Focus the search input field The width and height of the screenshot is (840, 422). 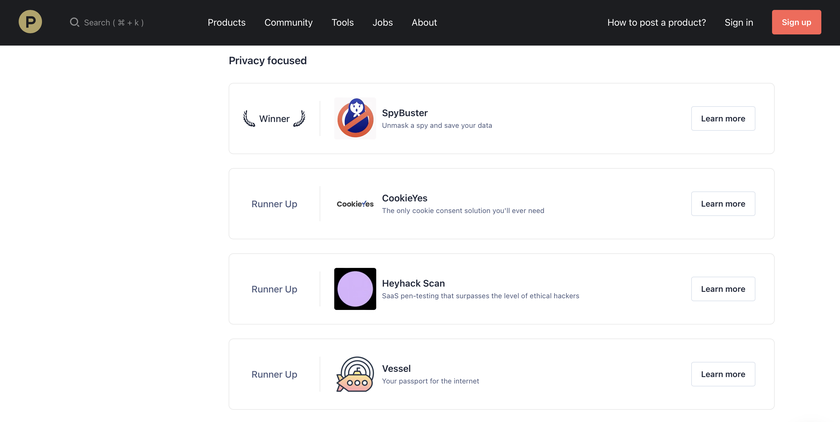[x=115, y=22]
